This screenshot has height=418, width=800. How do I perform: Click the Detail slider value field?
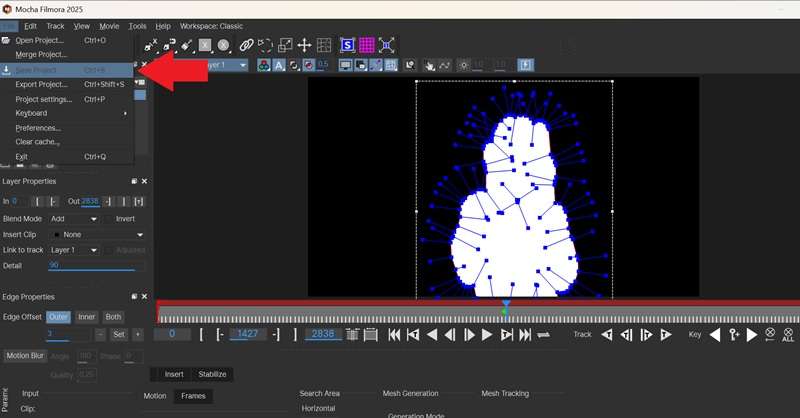coord(96,265)
